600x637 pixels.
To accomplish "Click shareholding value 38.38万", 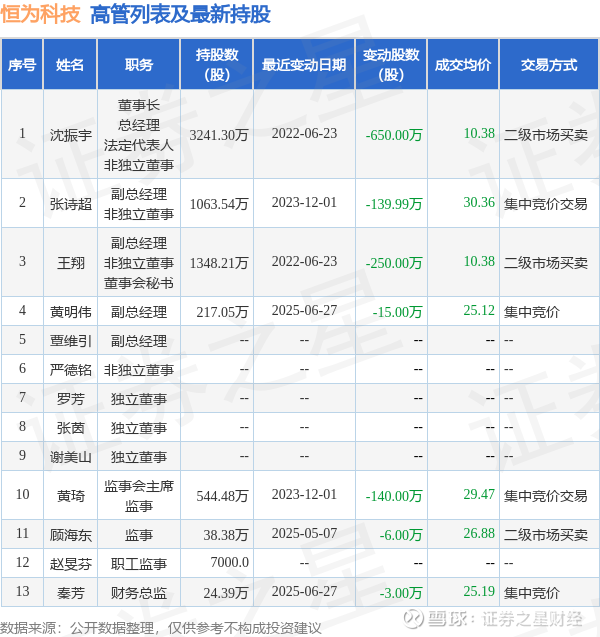I will (226, 535).
